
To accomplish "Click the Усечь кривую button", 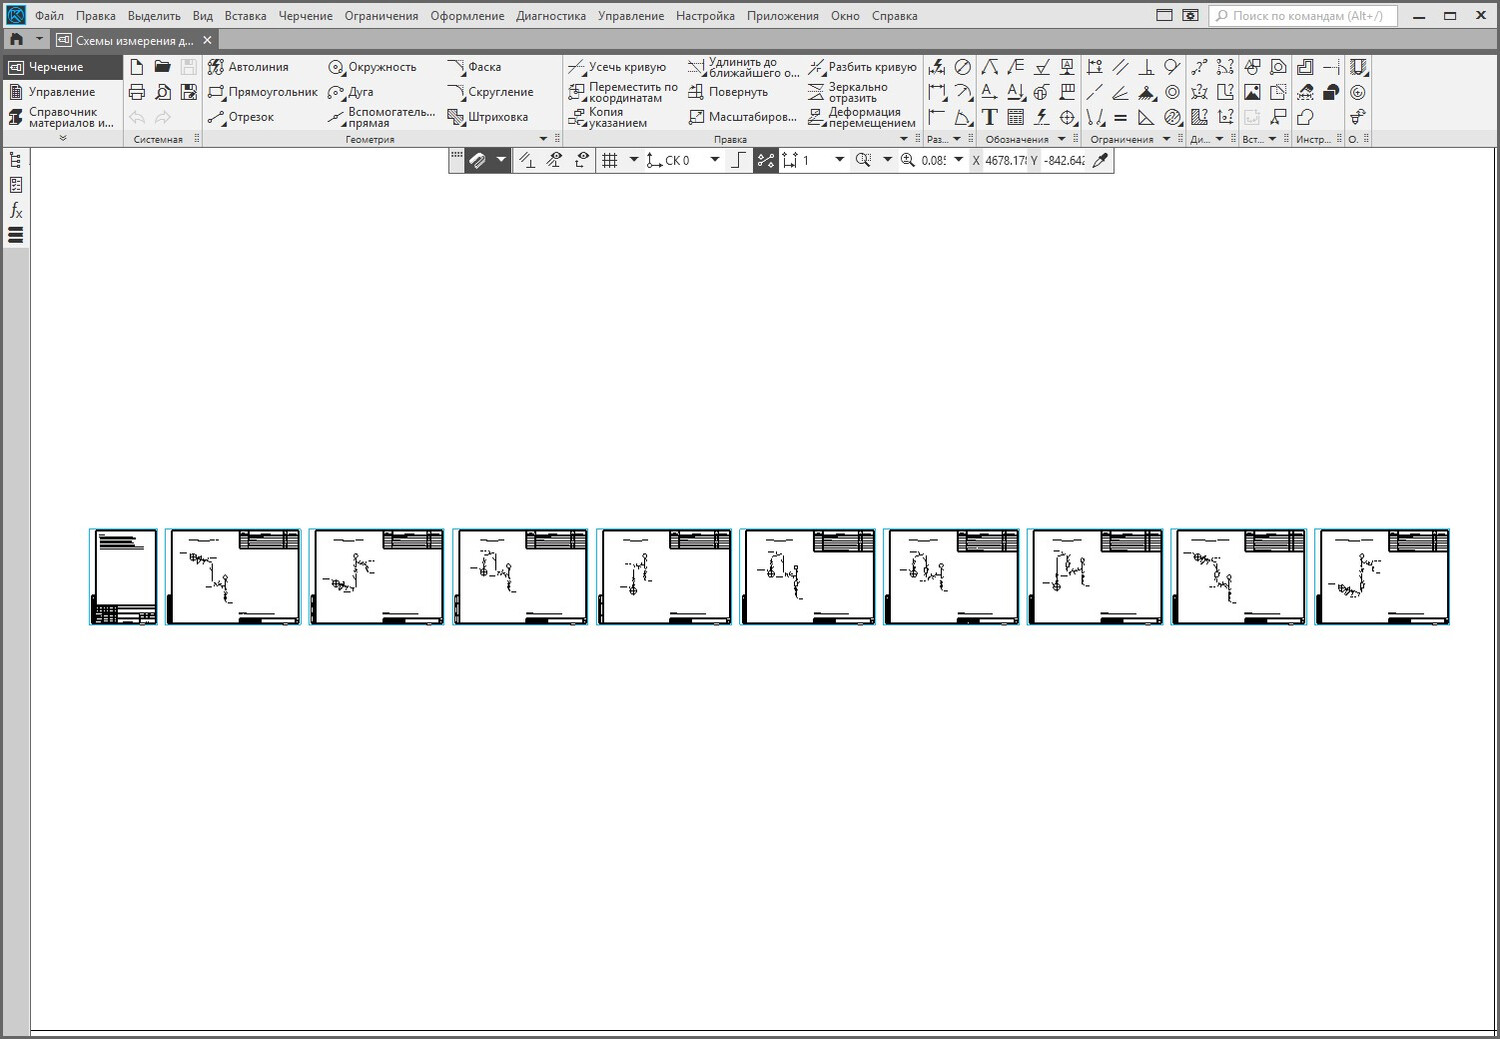I will (617, 67).
